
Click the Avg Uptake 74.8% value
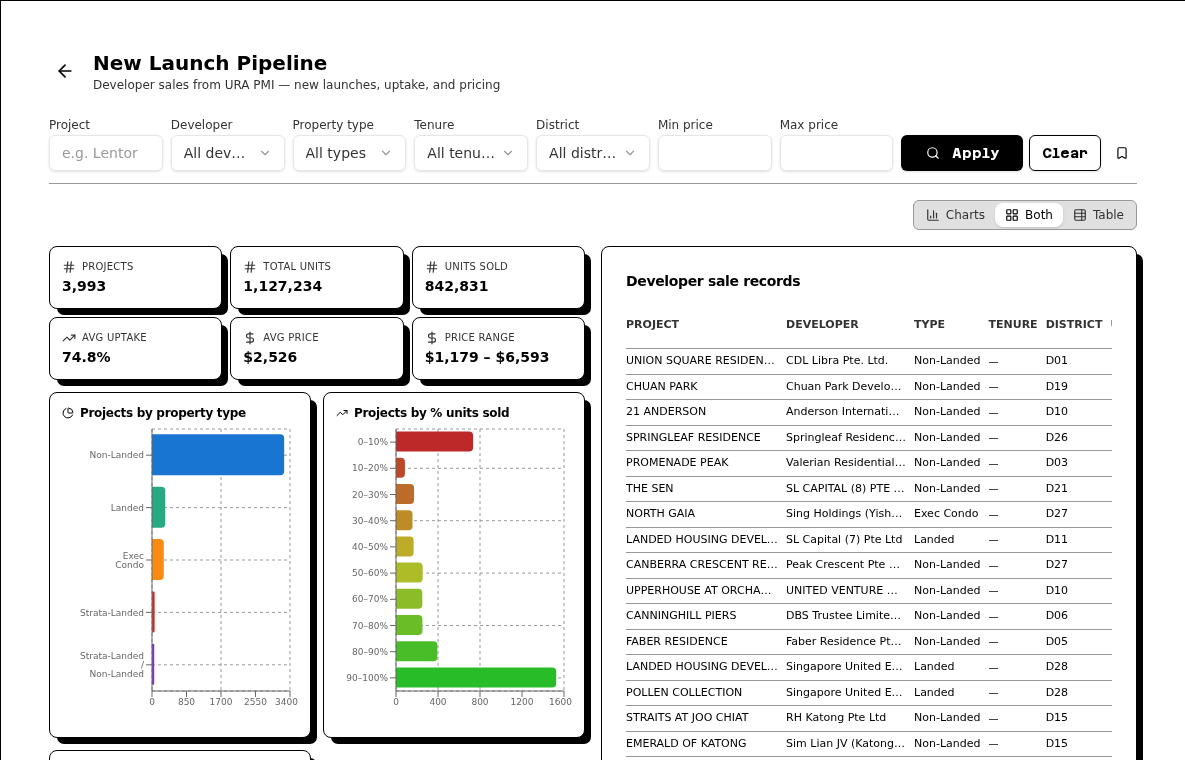point(86,357)
